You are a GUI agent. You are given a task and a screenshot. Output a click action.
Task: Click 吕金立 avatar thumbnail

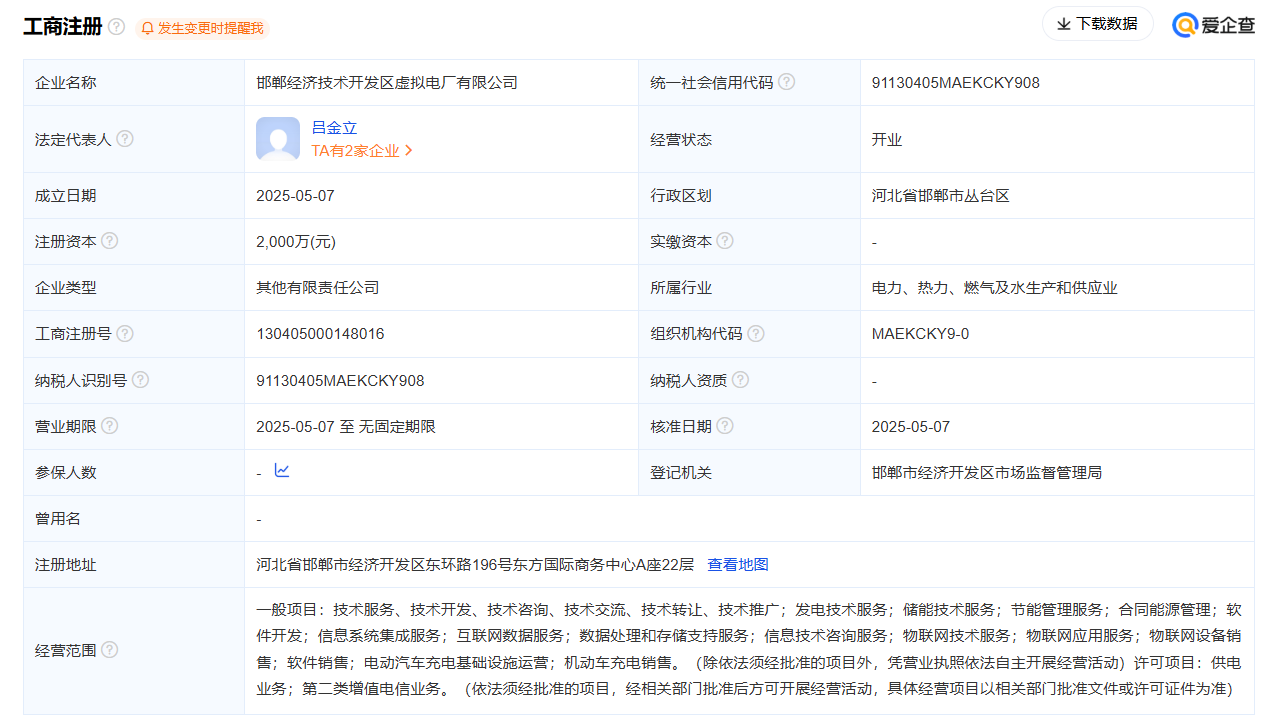(x=278, y=139)
